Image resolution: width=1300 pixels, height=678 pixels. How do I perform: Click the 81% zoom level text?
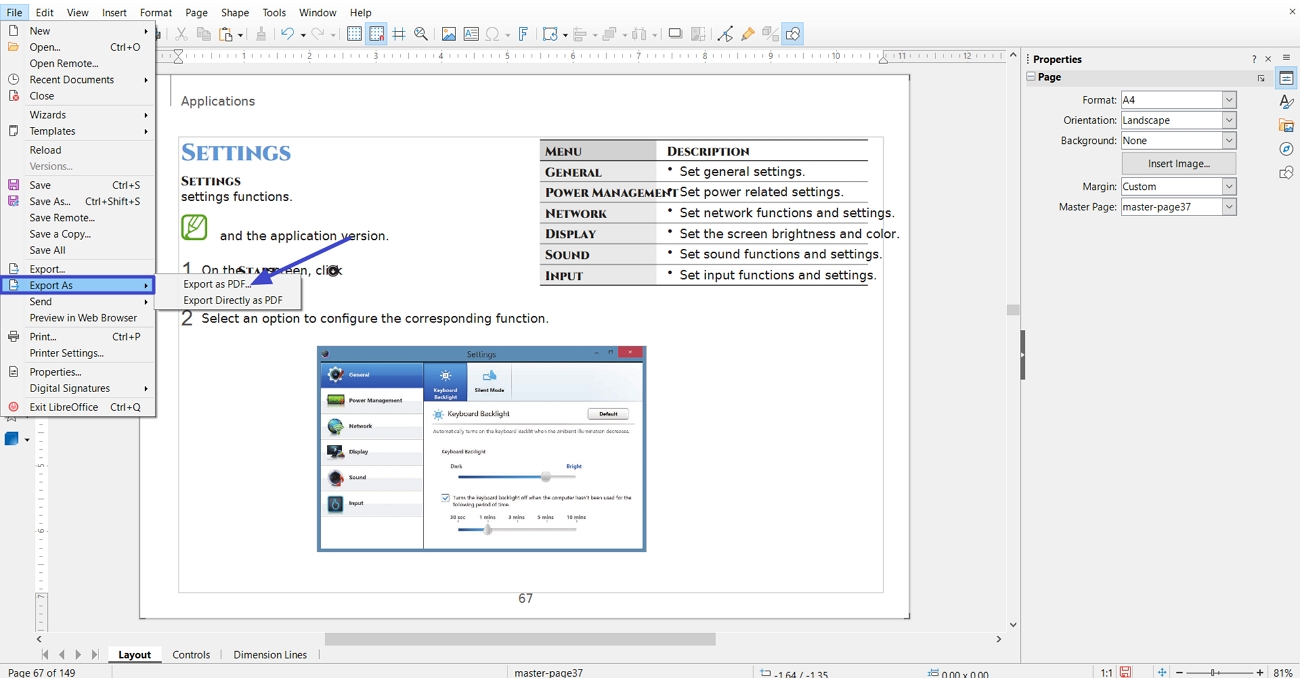(1283, 672)
